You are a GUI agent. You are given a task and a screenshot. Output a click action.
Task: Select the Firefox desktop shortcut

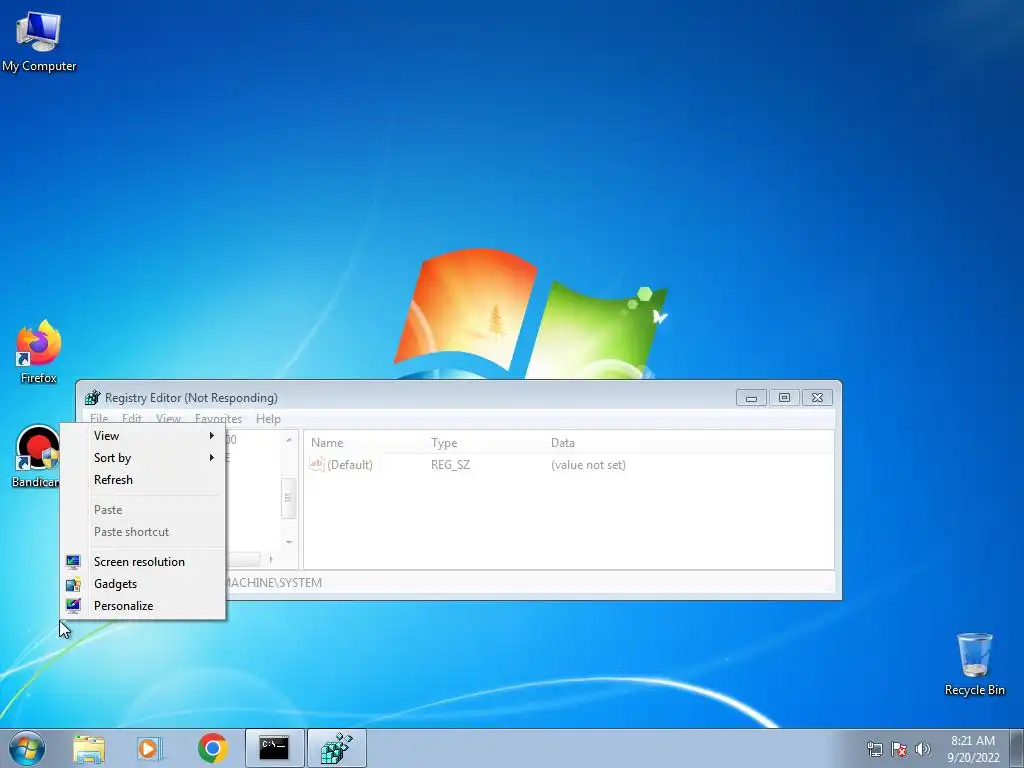[x=39, y=351]
